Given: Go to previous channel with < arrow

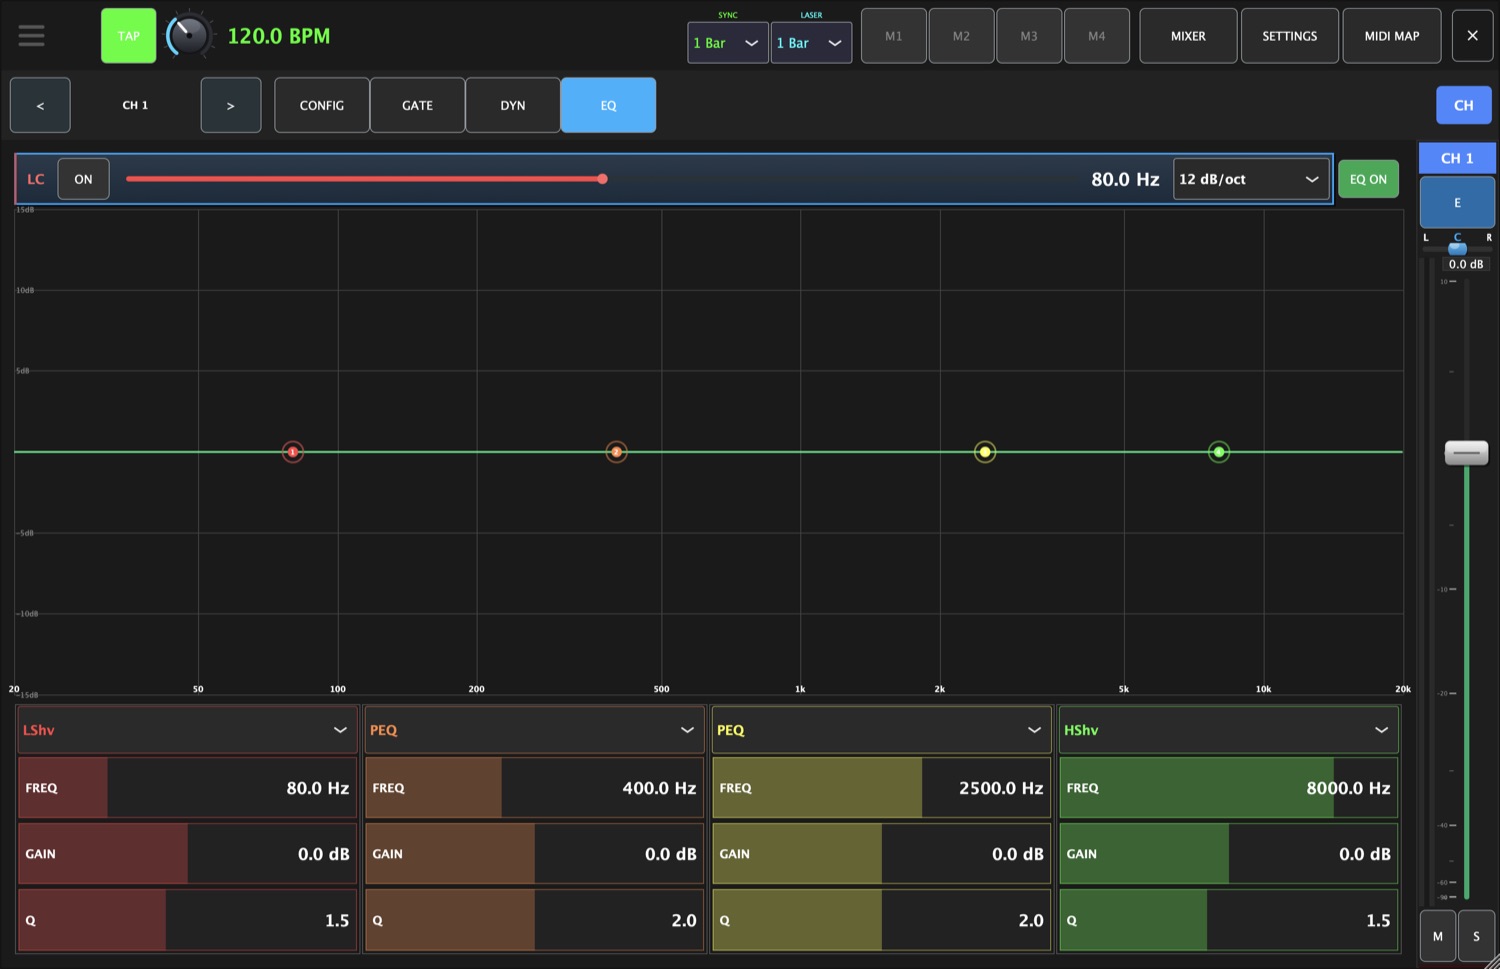Looking at the screenshot, I should [x=40, y=105].
